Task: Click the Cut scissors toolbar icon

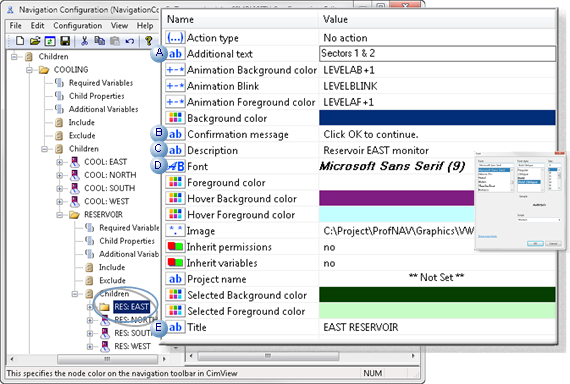Action: click(x=84, y=41)
